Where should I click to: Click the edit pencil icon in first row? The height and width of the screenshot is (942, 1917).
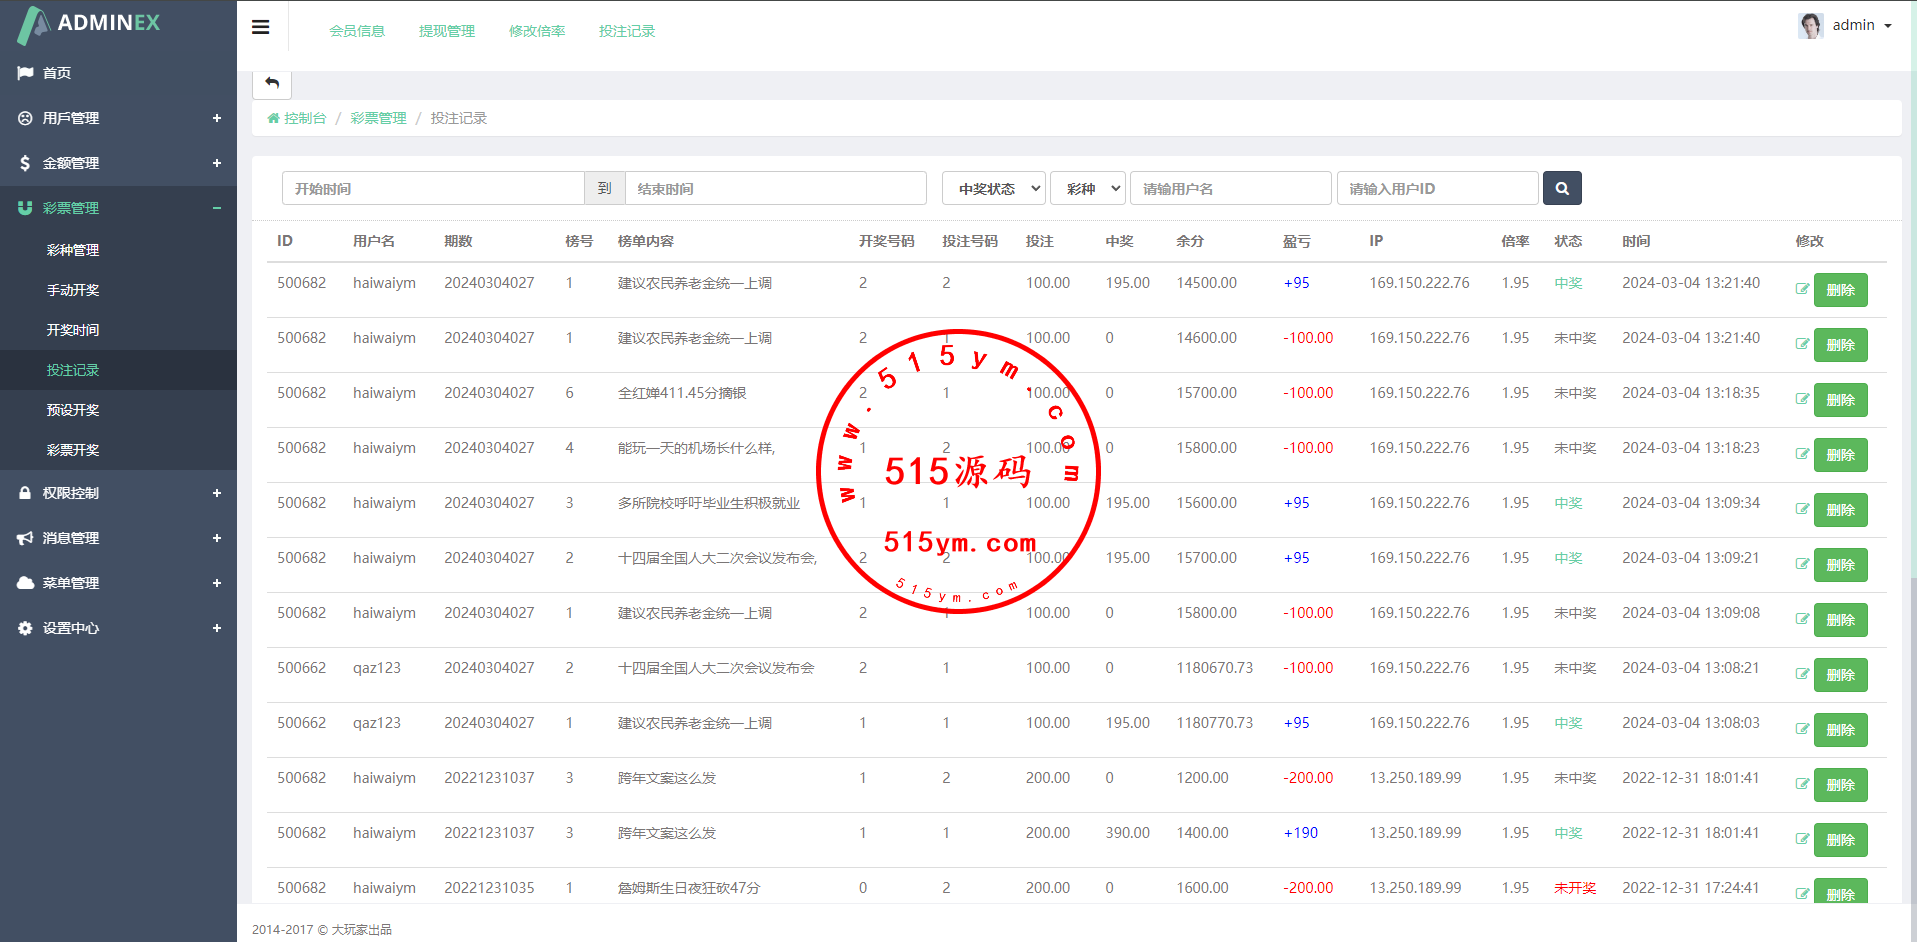pos(1802,289)
